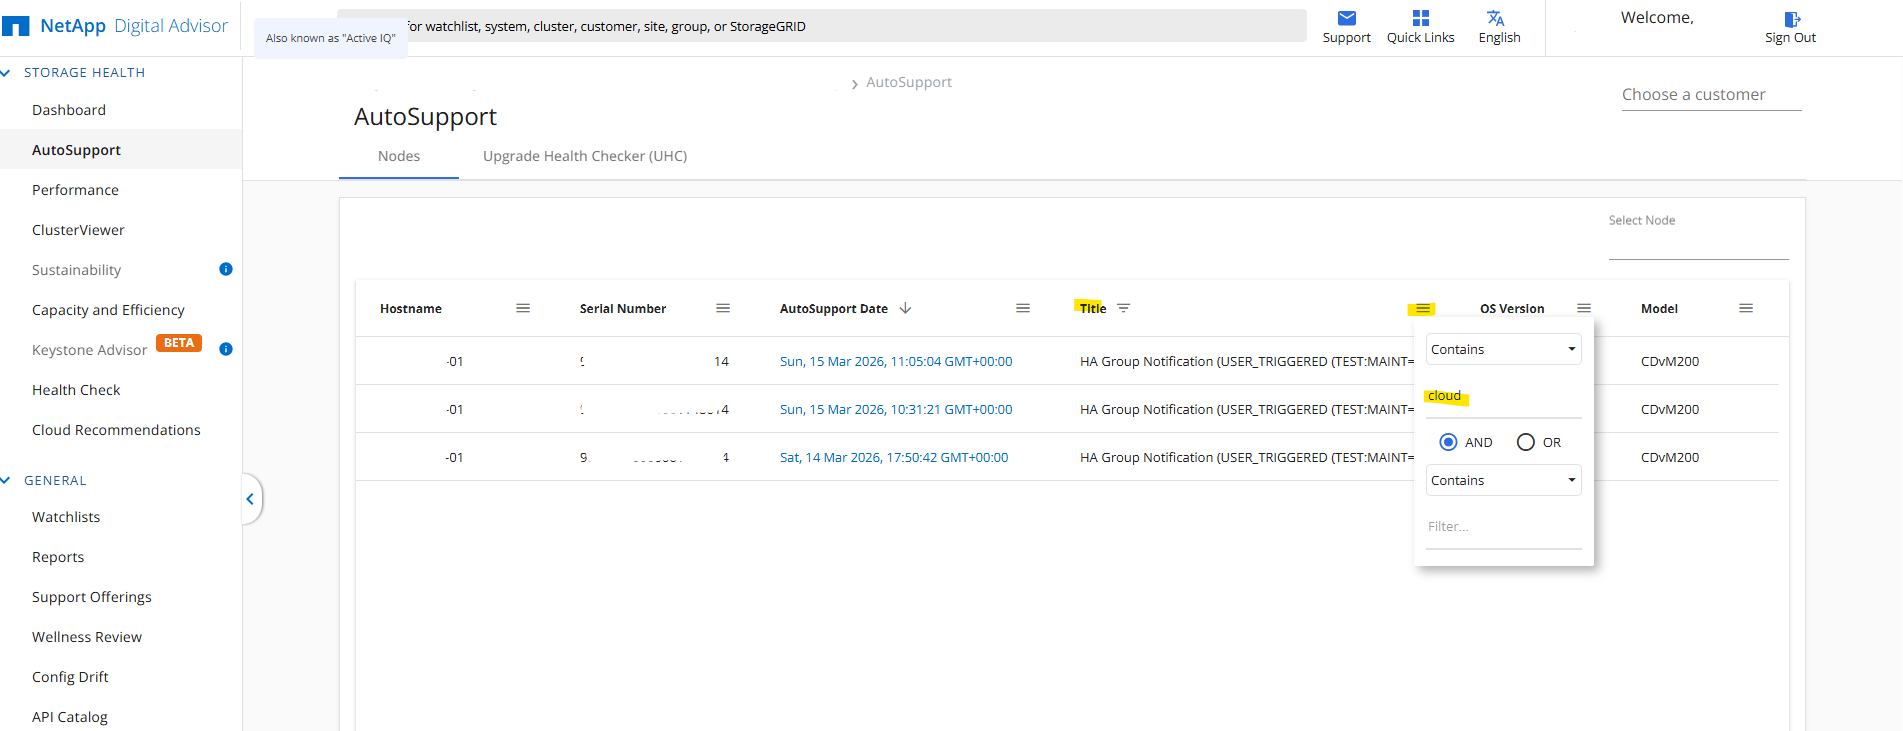
Task: Click the Support envelope icon
Action: (x=1346, y=18)
